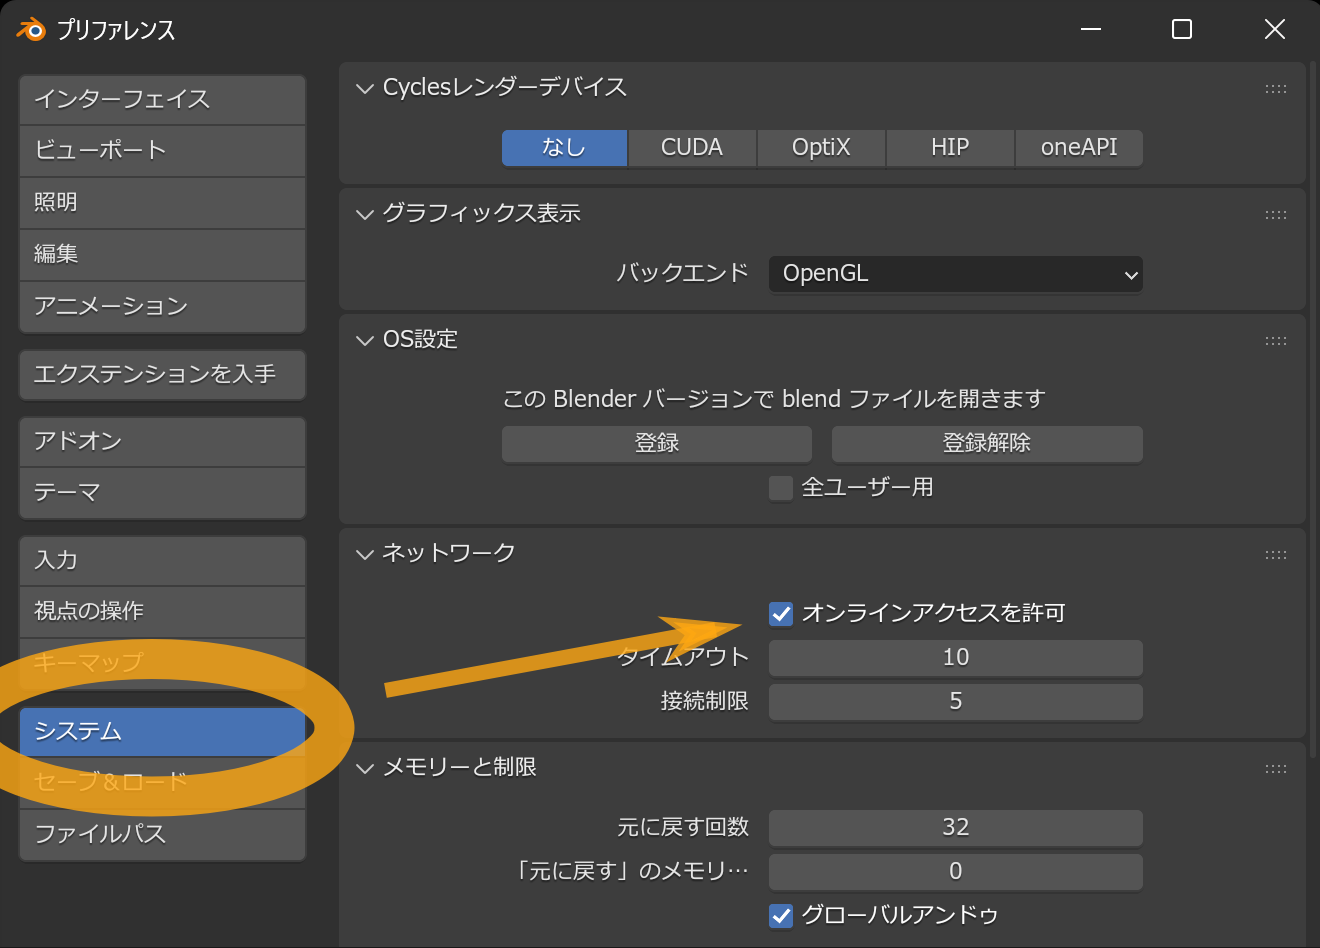Maximize the プリファレンス window
This screenshot has width=1320, height=948.
click(1181, 30)
